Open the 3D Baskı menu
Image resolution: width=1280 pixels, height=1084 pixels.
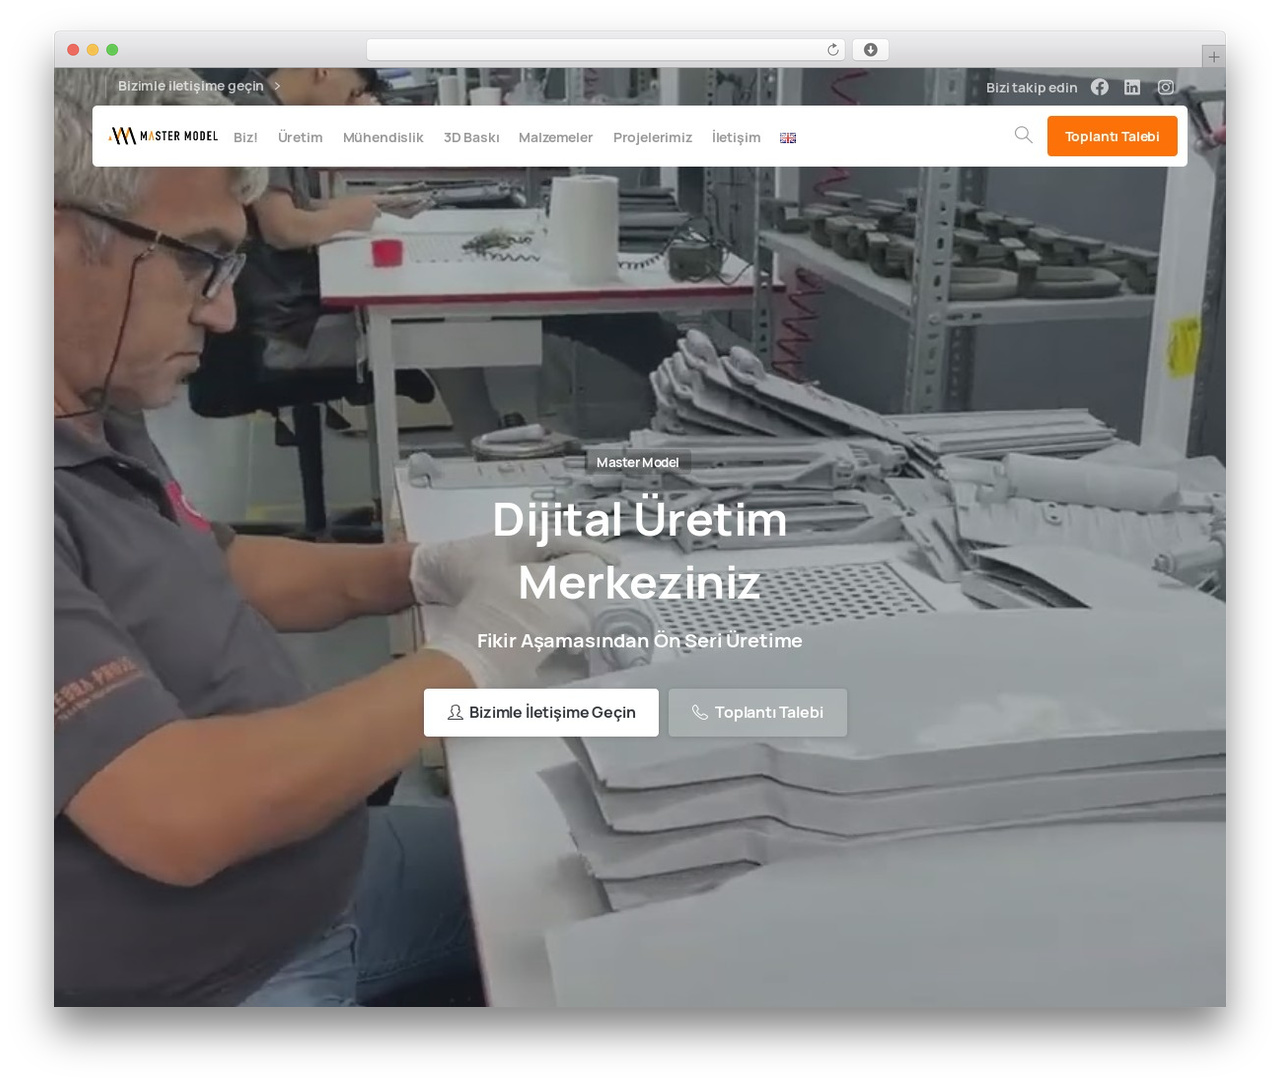pyautogui.click(x=471, y=137)
